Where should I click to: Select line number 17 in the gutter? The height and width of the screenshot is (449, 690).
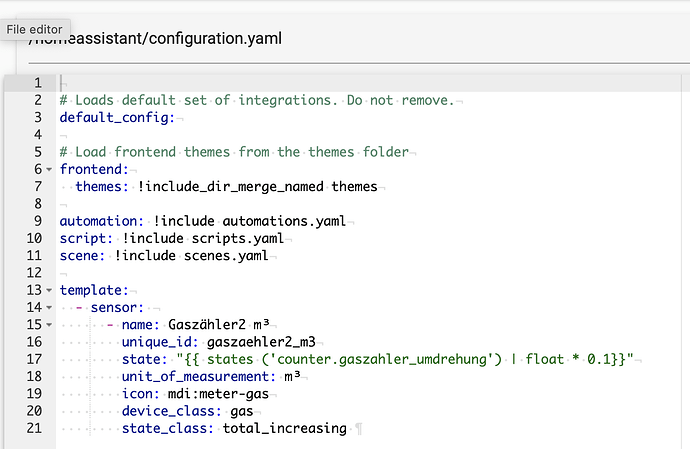34,359
